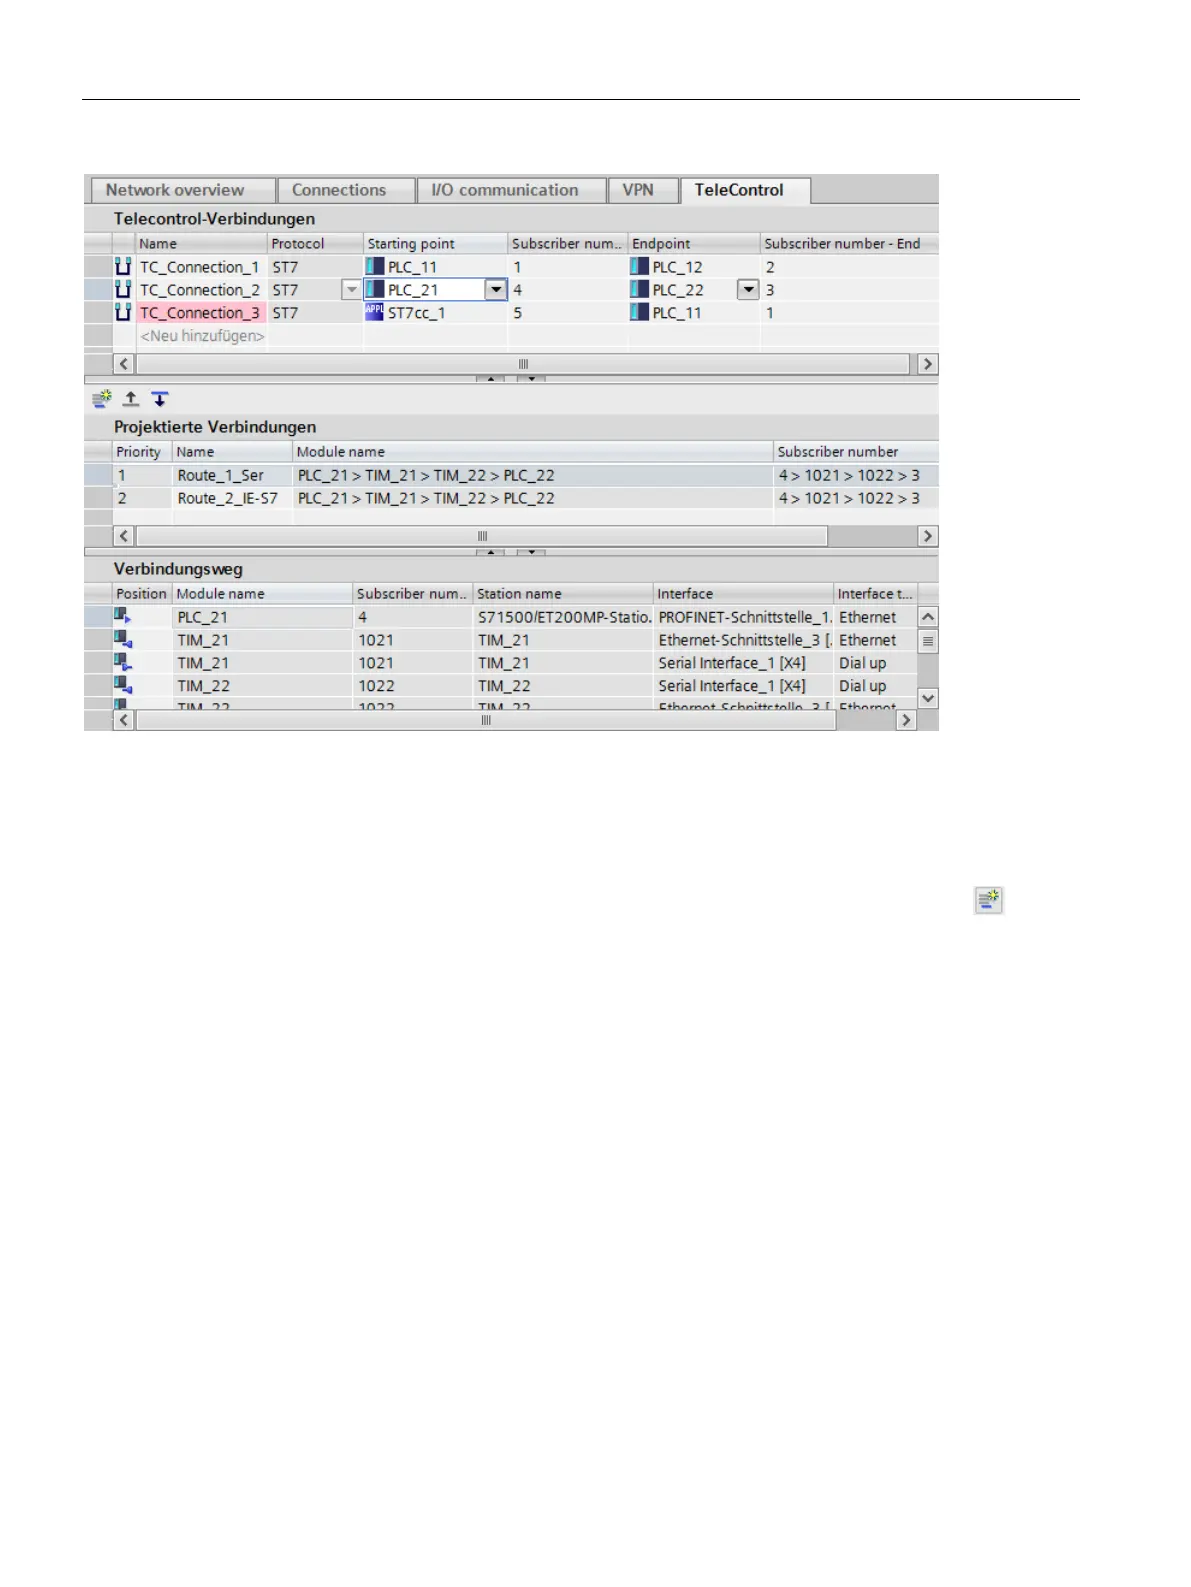Click position icon of TIM_21 Ethernet-Schnittstelle_3 row

[x=123, y=640]
